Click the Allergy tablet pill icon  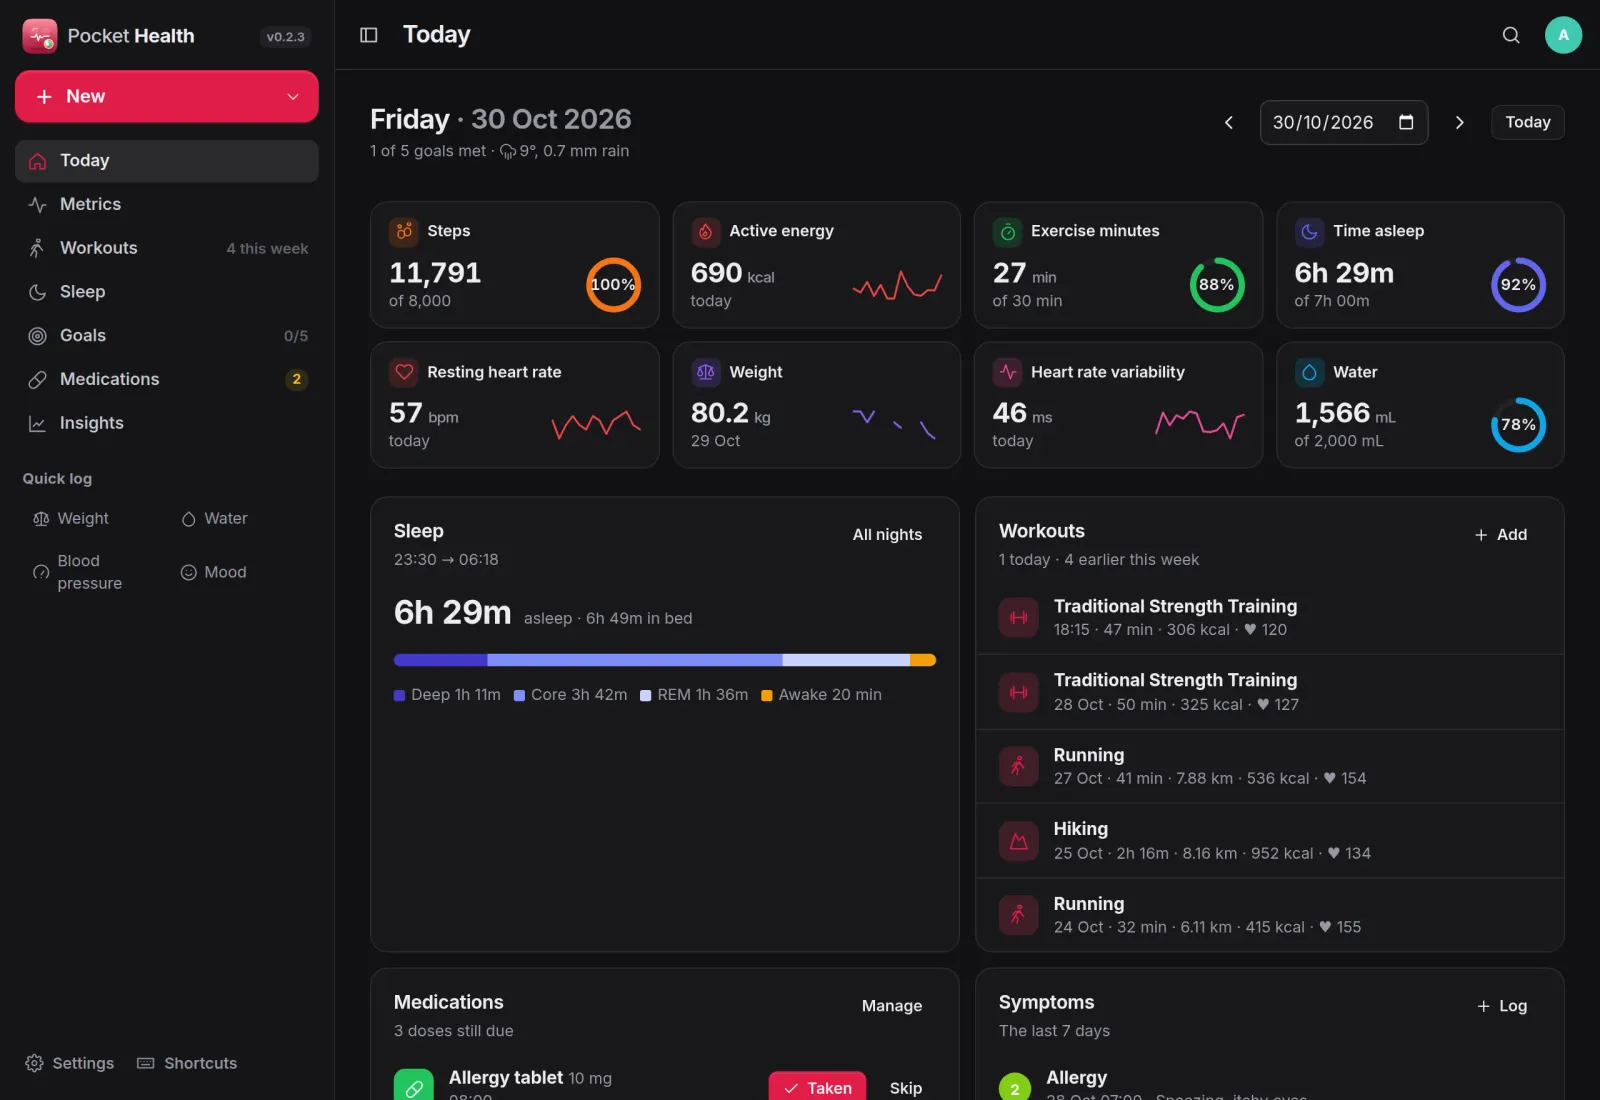click(414, 1086)
